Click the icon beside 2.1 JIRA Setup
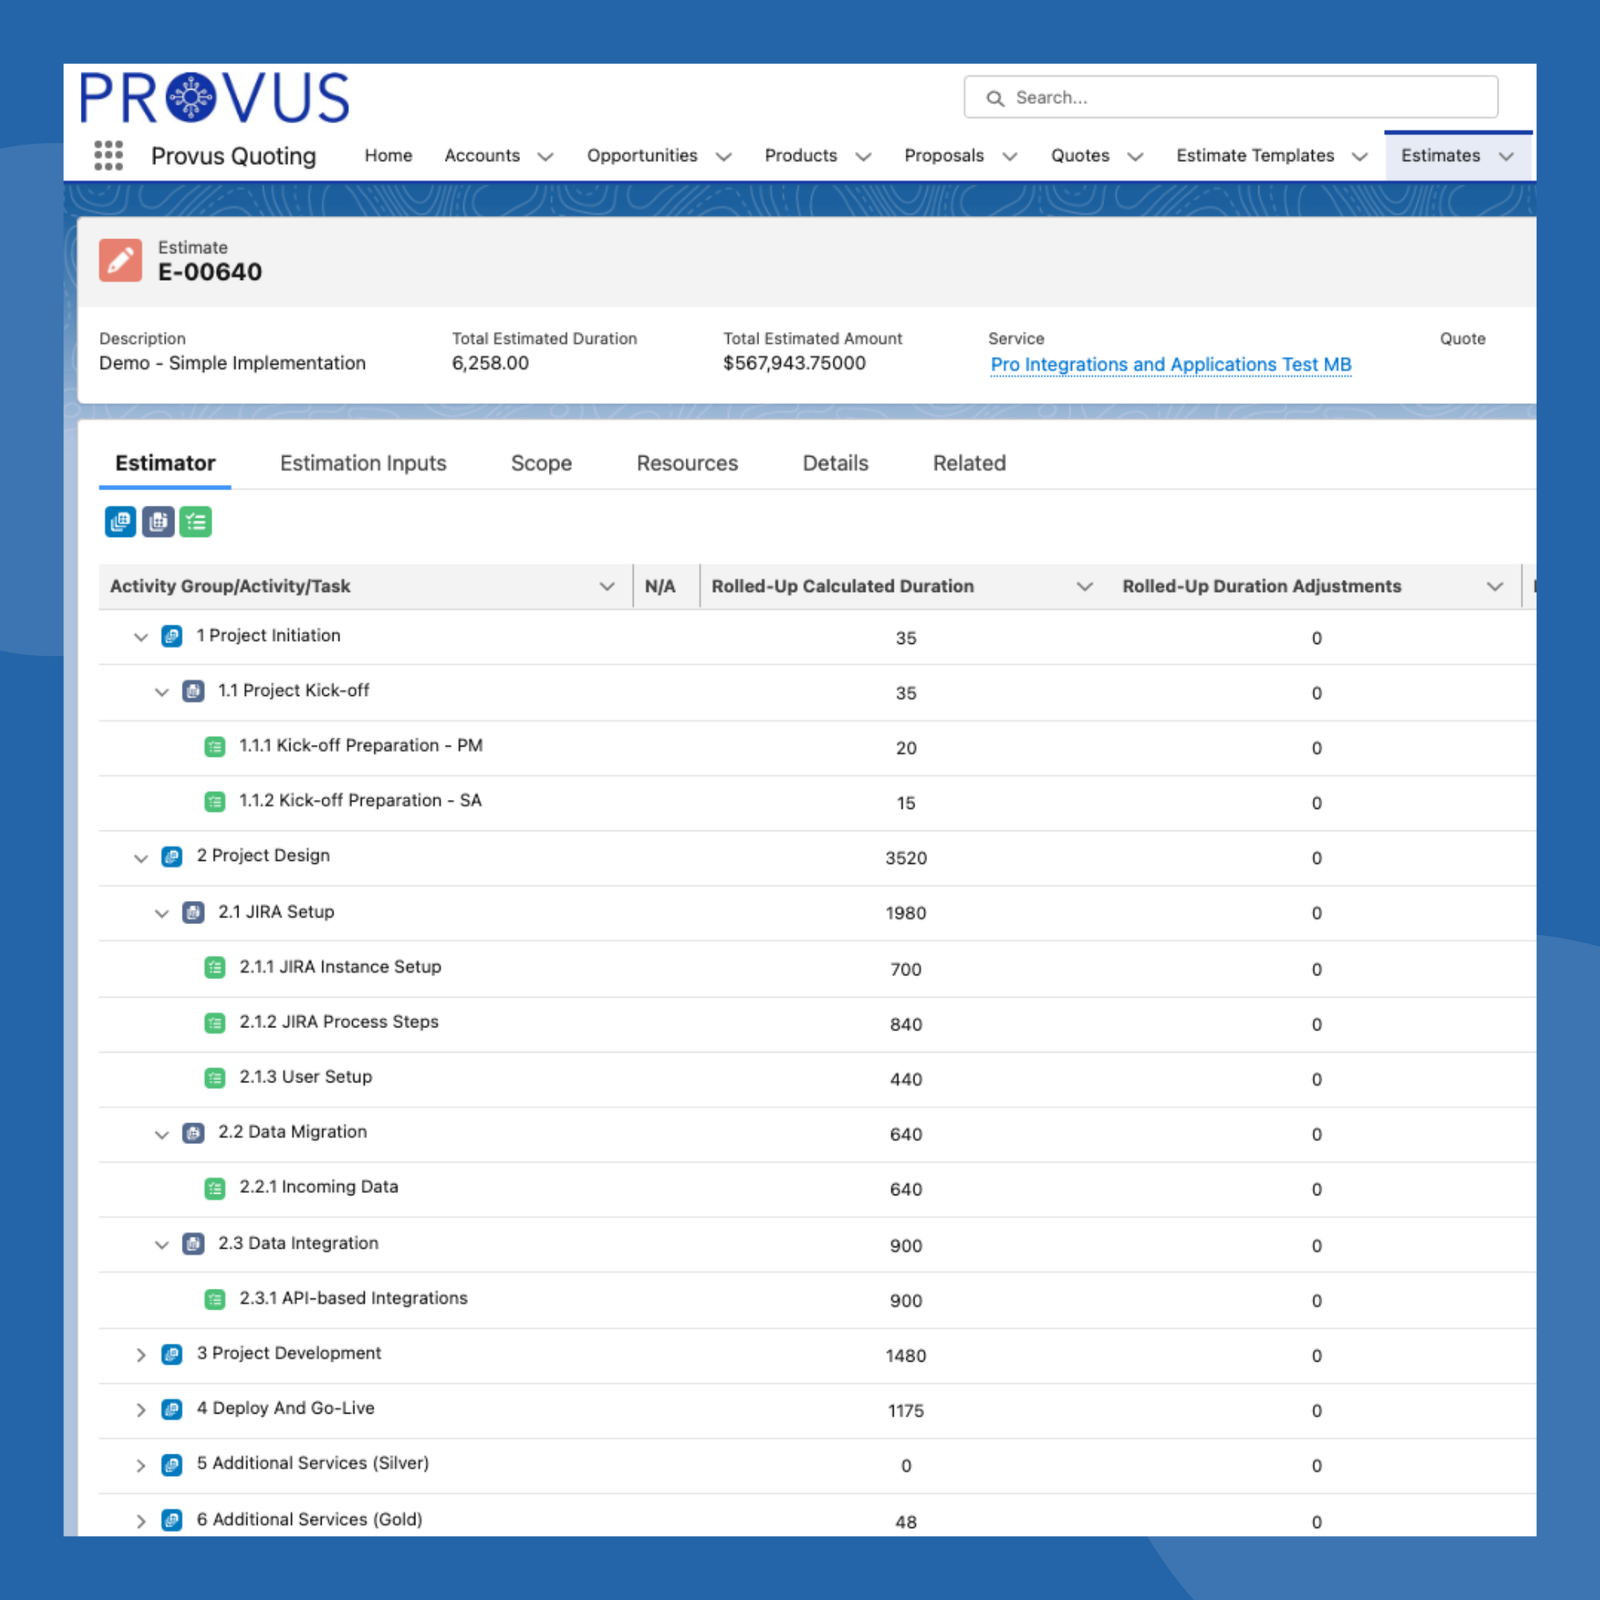1600x1600 pixels. (x=193, y=913)
